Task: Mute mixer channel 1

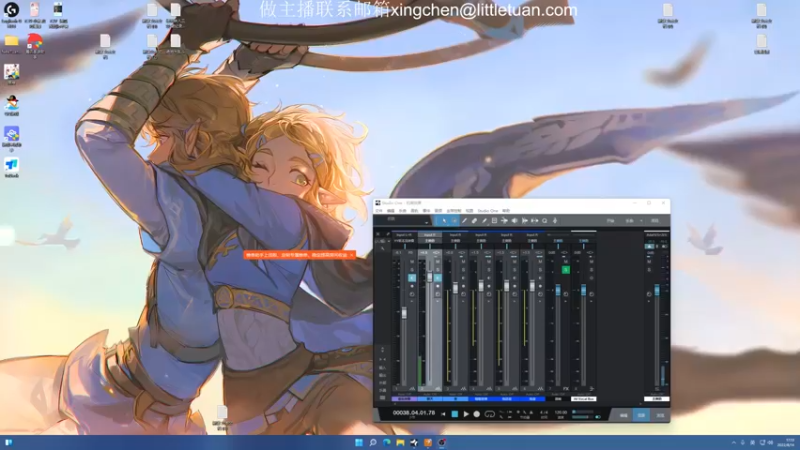Action: tap(412, 261)
